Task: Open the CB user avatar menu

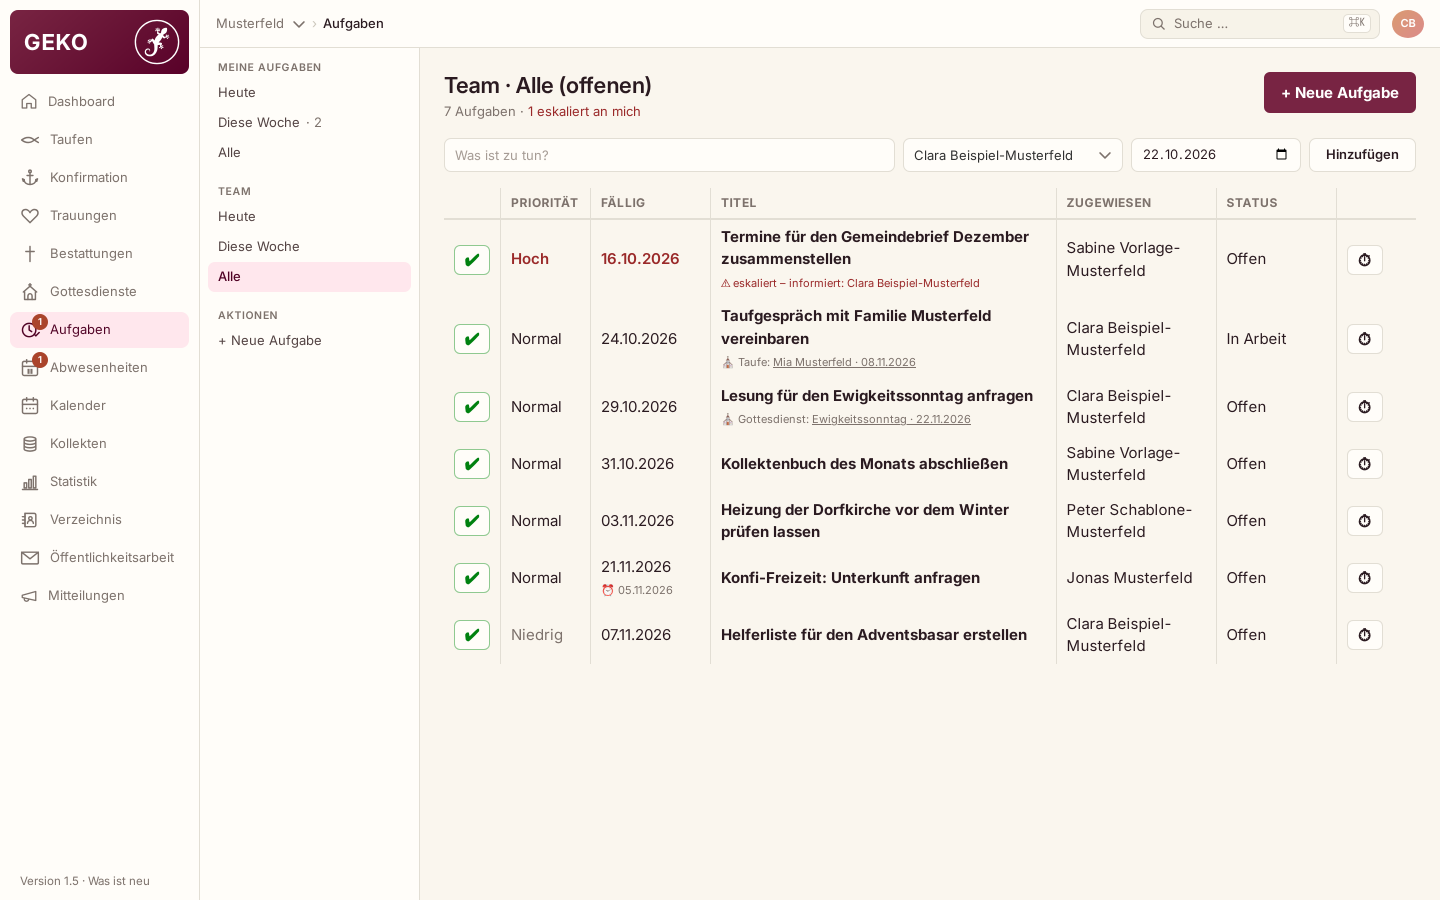Action: 1408,24
